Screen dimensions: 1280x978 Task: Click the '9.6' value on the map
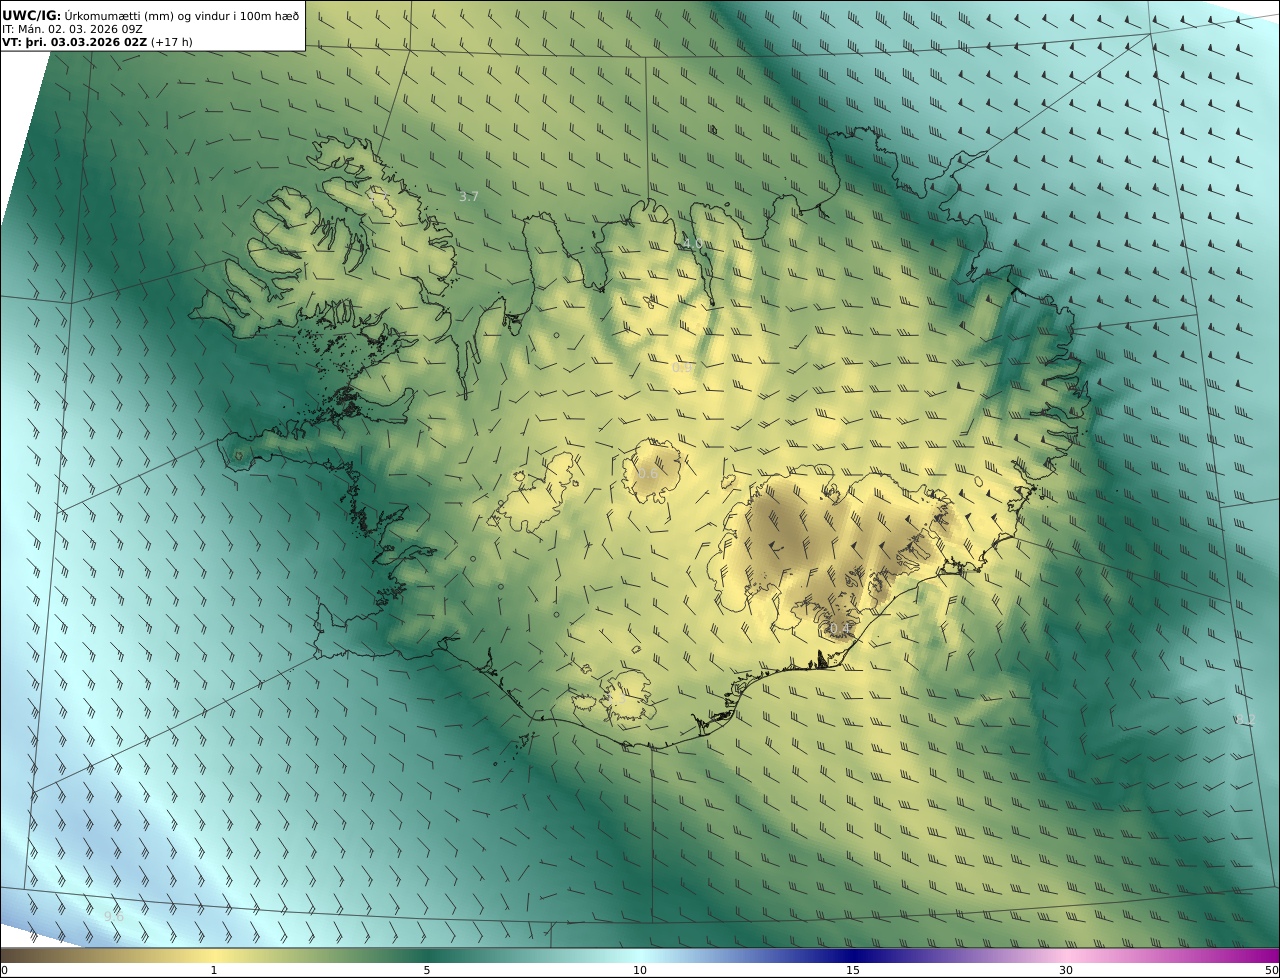(x=114, y=916)
